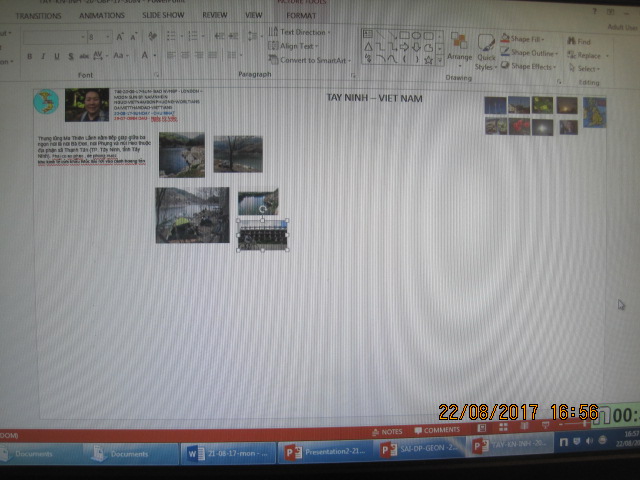
Task: Click the Find binoculars icon
Action: (571, 41)
